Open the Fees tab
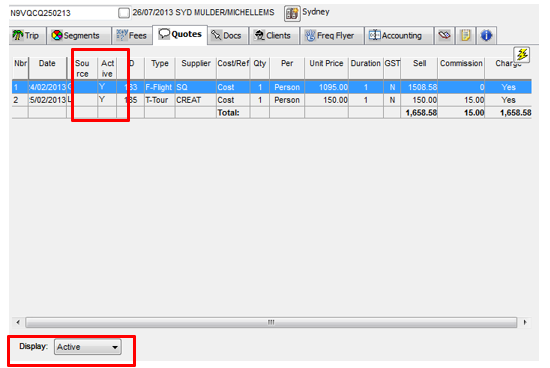Screen dimensions: 550x368 point(132,35)
